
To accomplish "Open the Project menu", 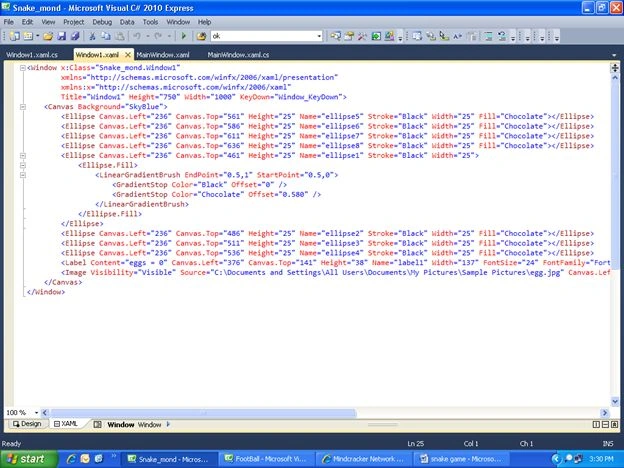I will 73,22.
